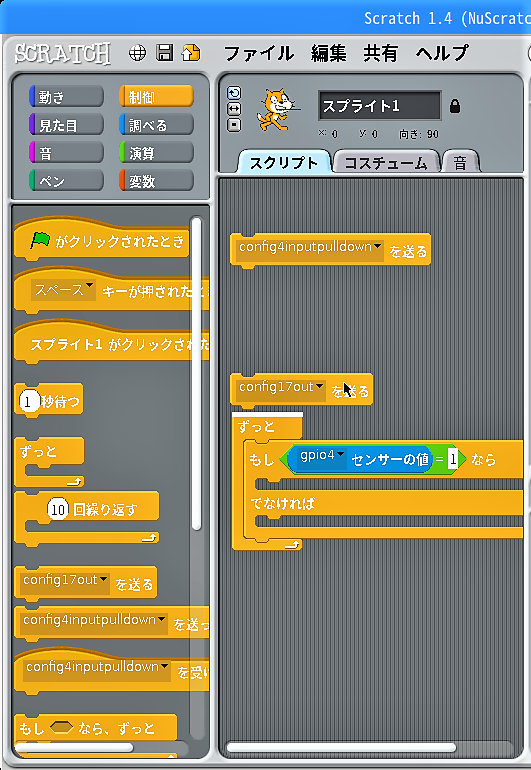This screenshot has width=531, height=770.
Task: Click the block palette vertical scrollbar
Action: (x=196, y=373)
